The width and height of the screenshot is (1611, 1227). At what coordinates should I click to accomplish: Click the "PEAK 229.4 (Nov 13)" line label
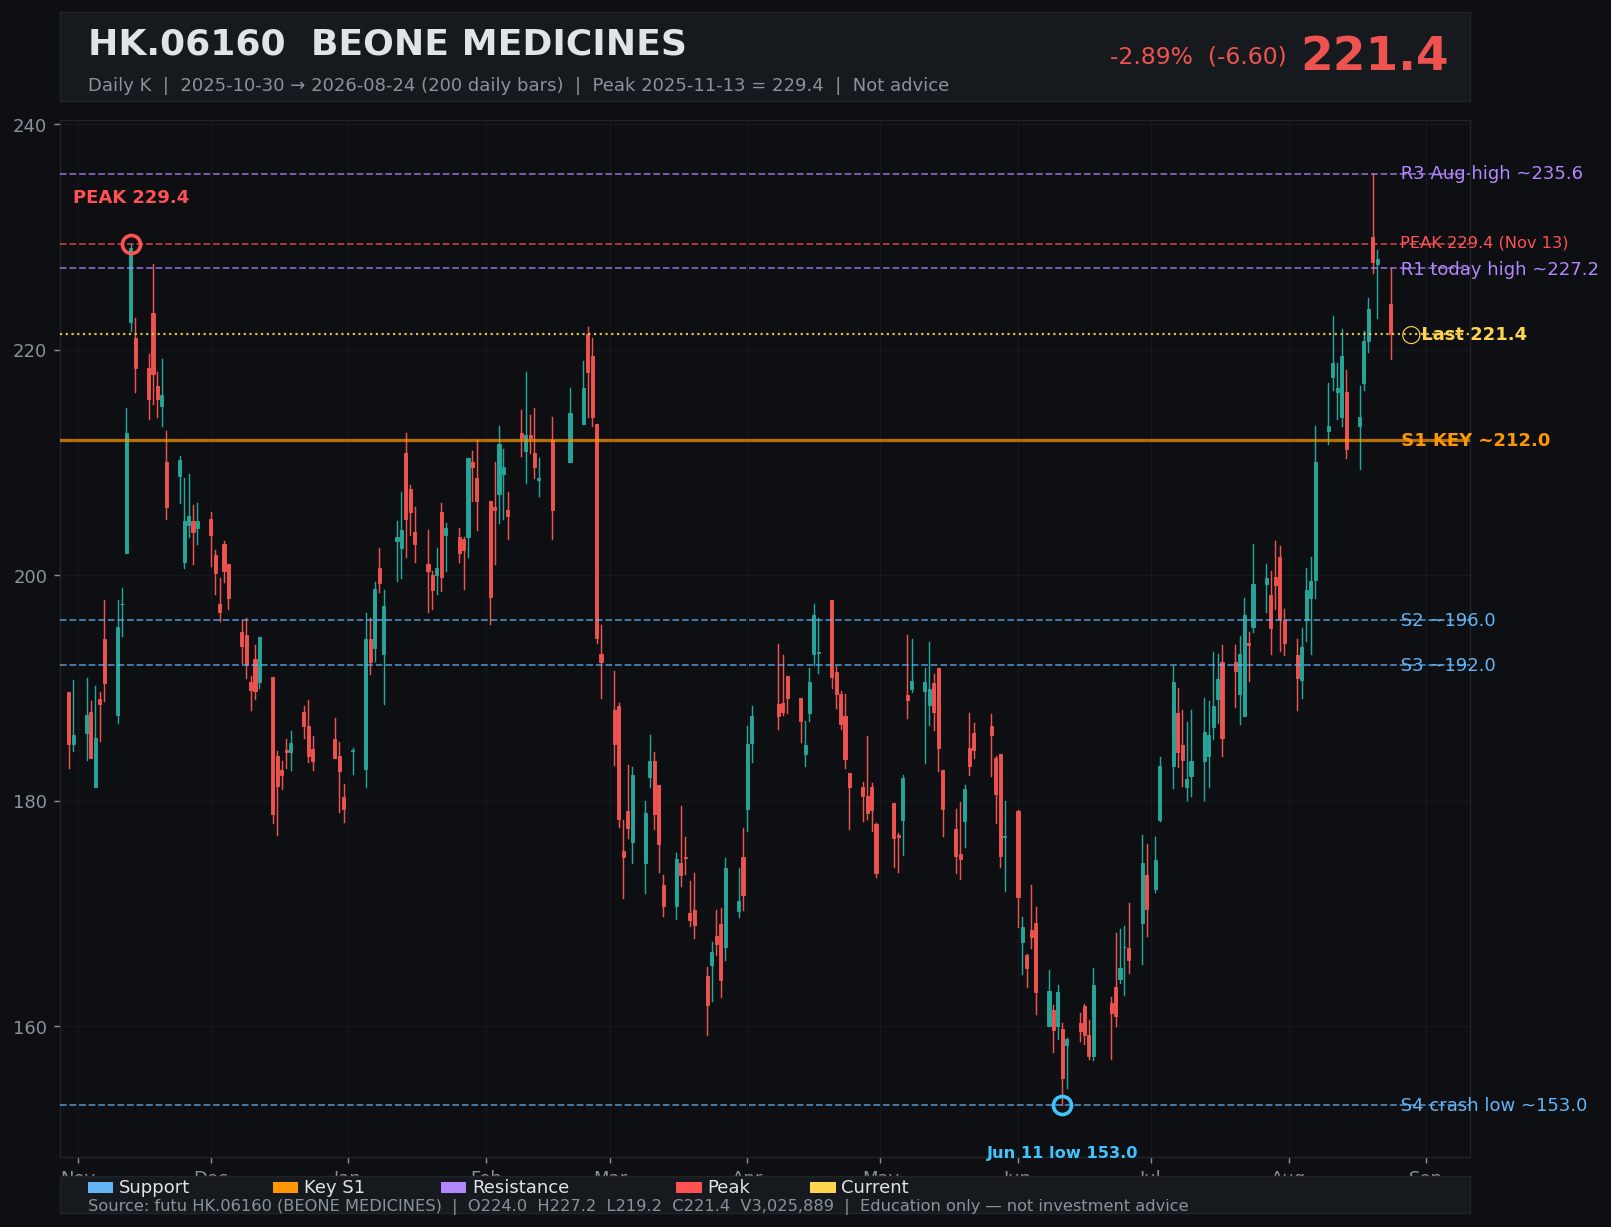pos(1484,243)
